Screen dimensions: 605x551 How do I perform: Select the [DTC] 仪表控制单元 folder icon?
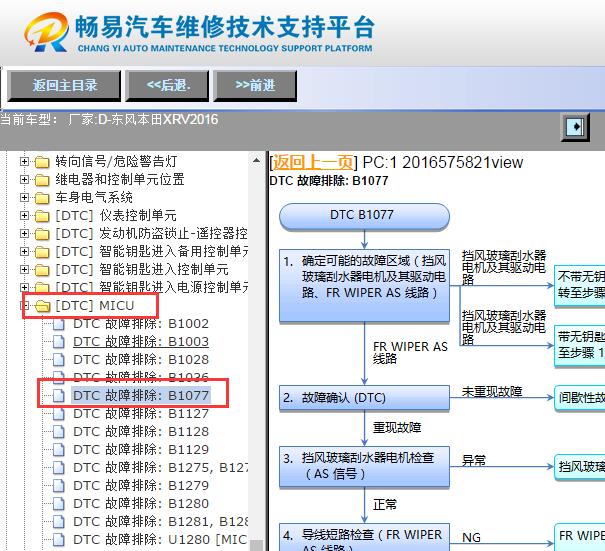[42, 216]
